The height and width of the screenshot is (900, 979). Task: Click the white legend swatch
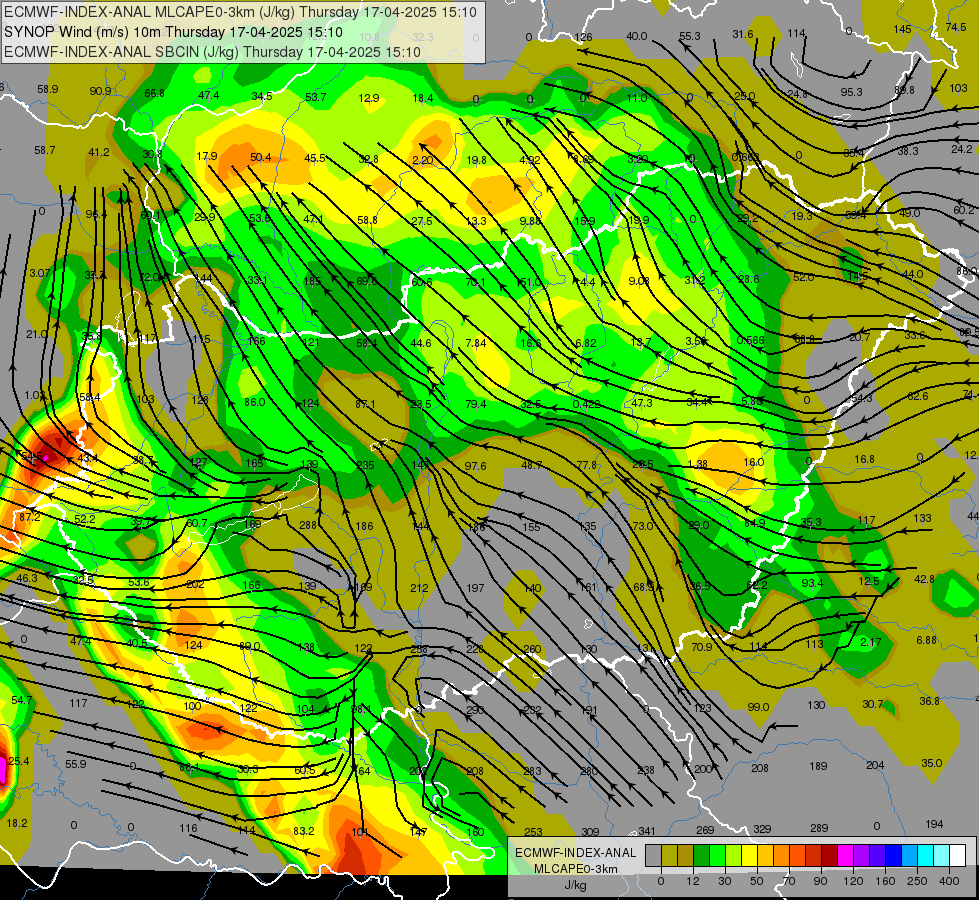click(958, 855)
